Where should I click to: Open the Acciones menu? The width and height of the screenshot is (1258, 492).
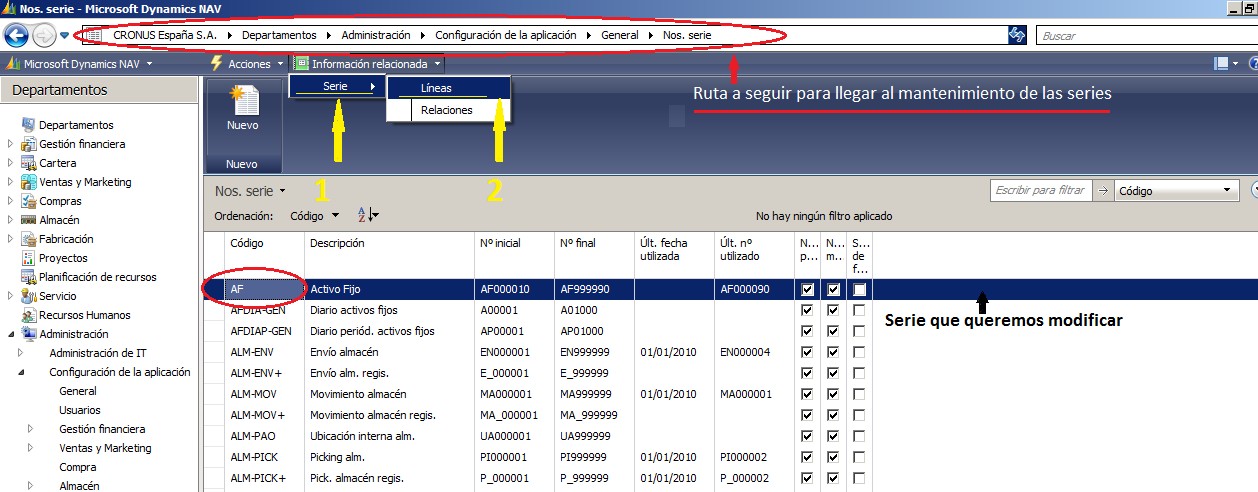248,63
